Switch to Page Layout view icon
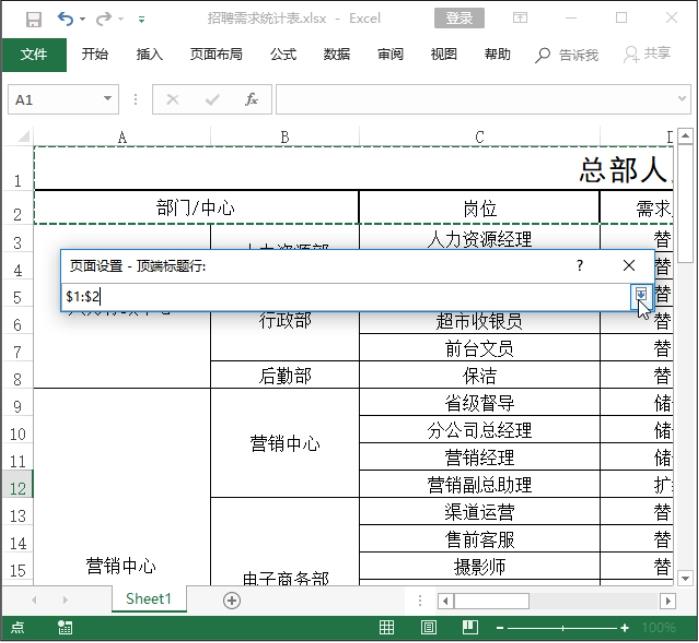This screenshot has width=699, height=643. pos(428,627)
